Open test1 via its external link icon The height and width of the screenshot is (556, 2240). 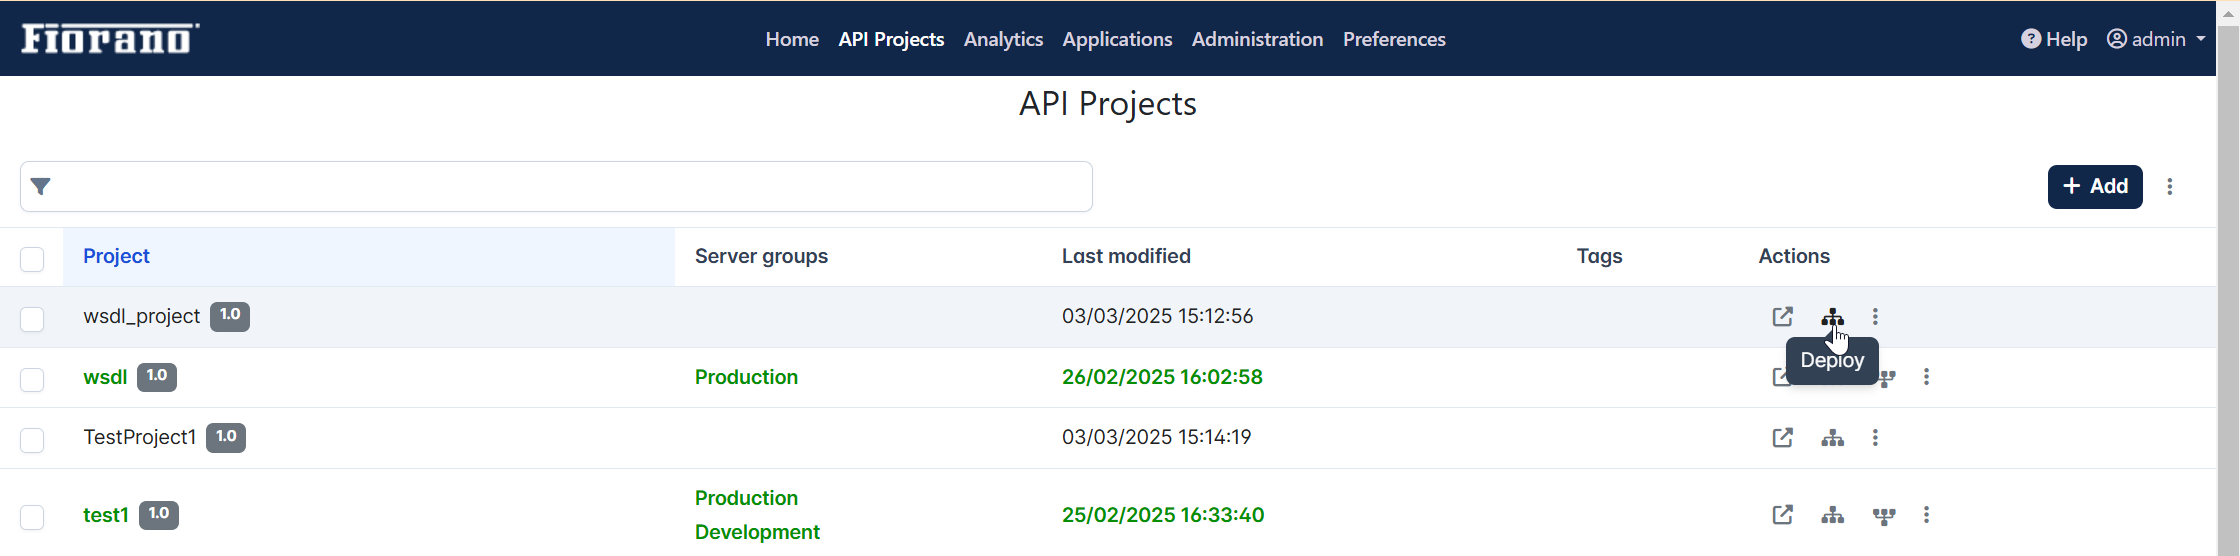[x=1782, y=515]
